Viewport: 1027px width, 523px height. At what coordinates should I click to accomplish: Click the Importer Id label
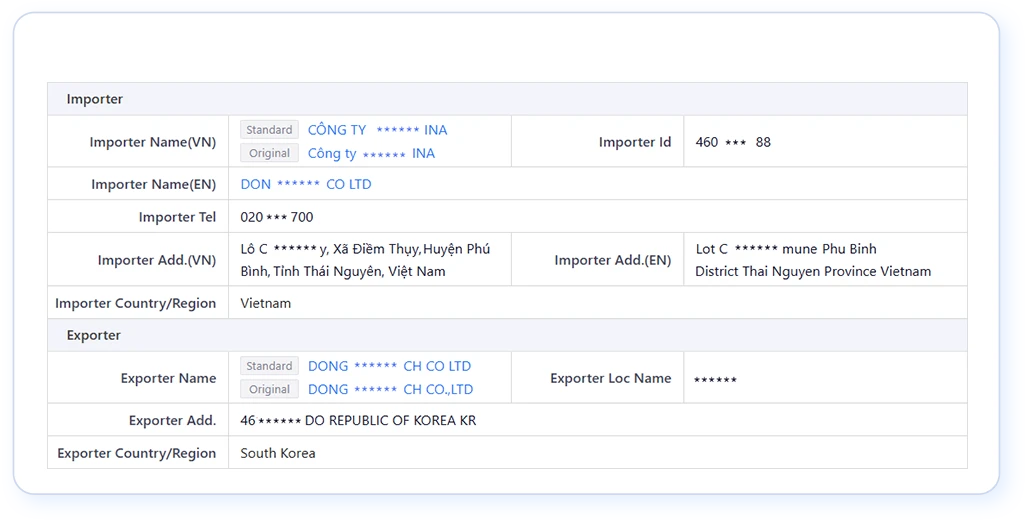click(635, 142)
